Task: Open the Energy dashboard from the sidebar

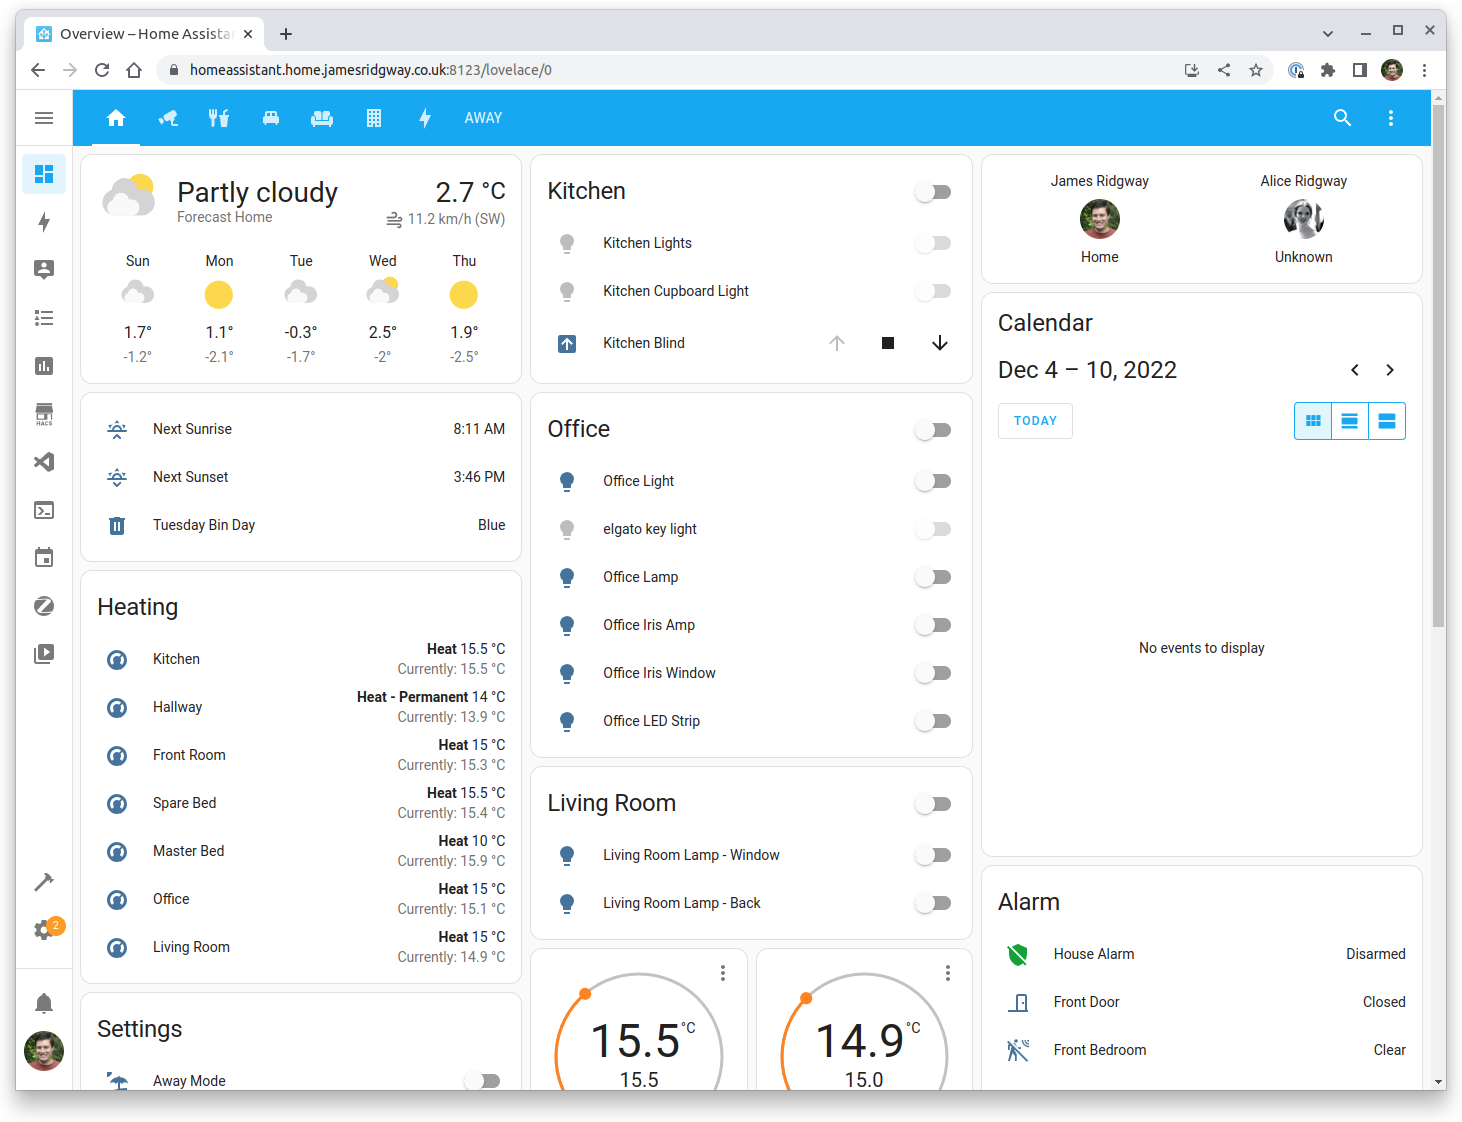Action: [44, 222]
